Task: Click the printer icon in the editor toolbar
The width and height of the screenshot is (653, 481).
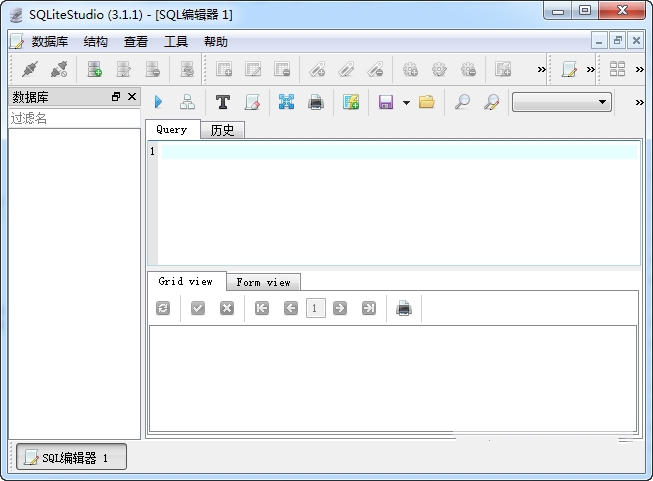Action: click(x=316, y=102)
